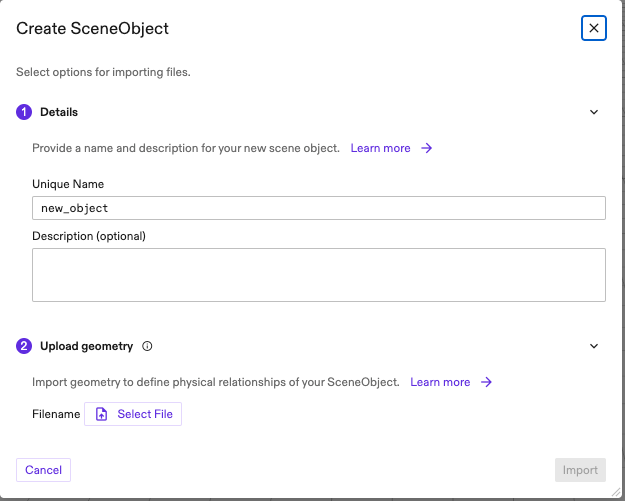The height and width of the screenshot is (501, 625).
Task: Click the arrow icon after Details Learn more
Action: [426, 148]
